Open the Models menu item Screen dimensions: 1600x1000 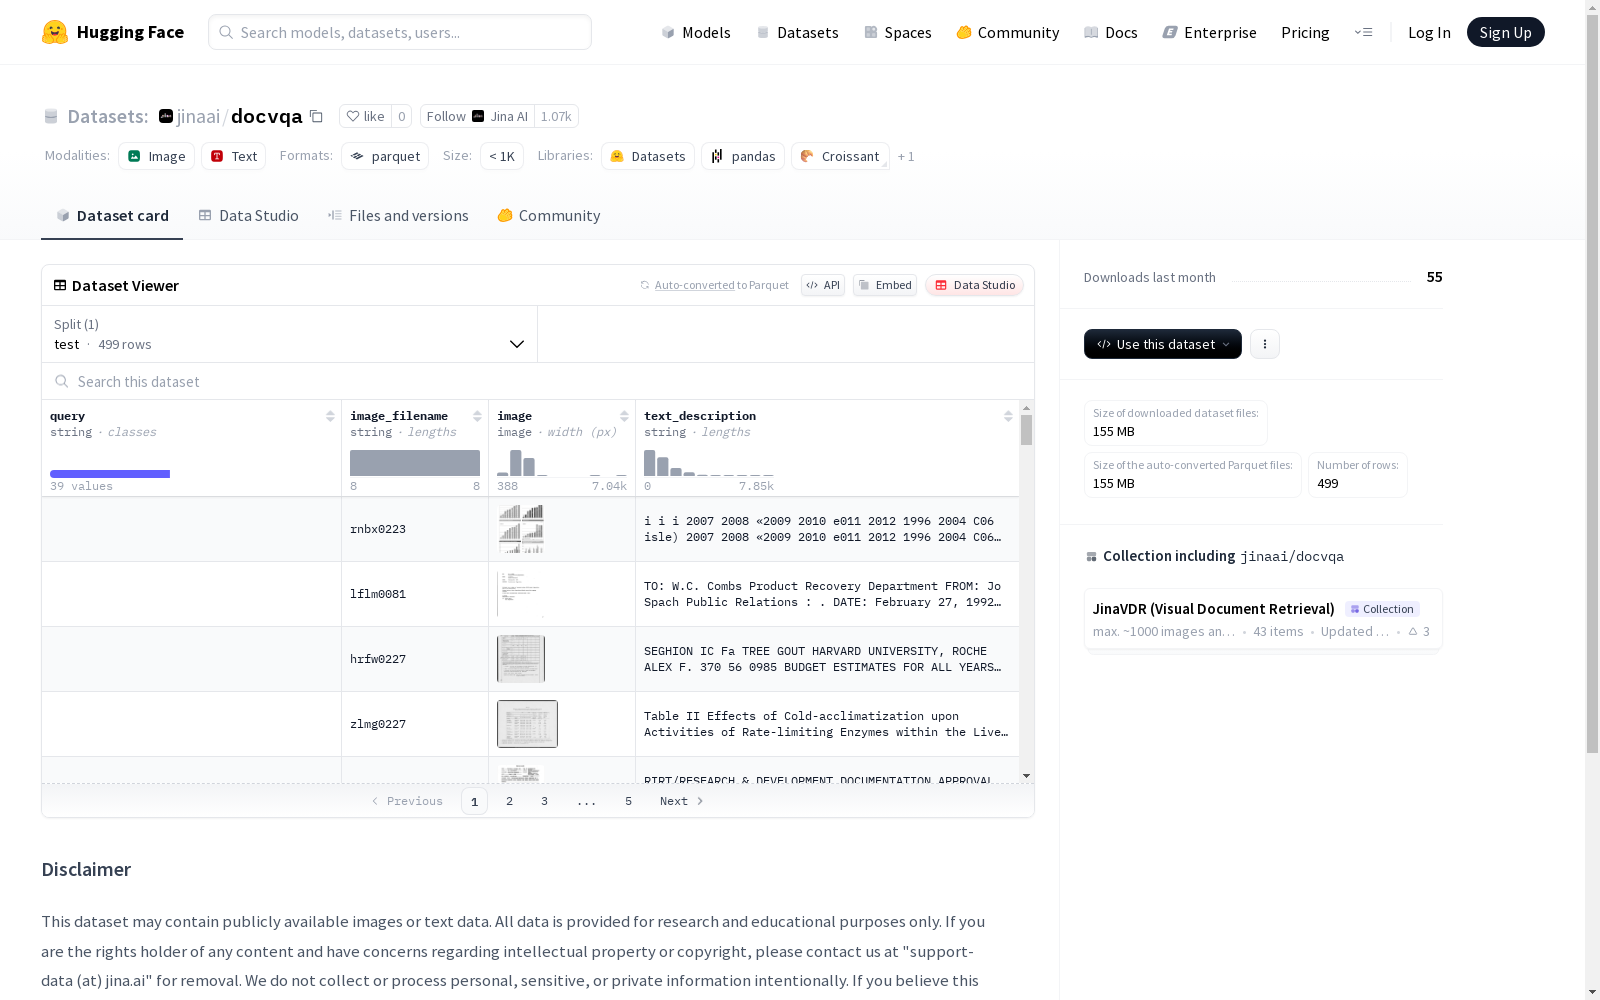tap(696, 32)
